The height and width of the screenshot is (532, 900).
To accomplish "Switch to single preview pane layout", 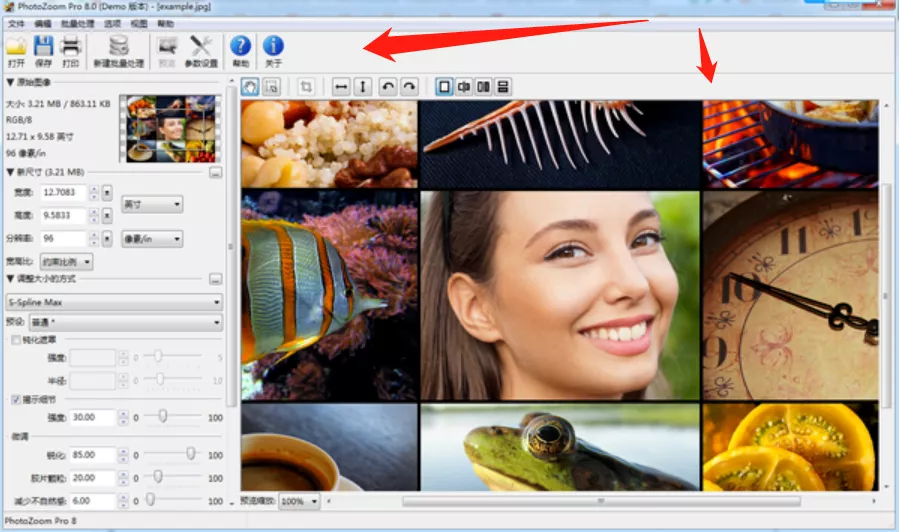I will tap(444, 87).
